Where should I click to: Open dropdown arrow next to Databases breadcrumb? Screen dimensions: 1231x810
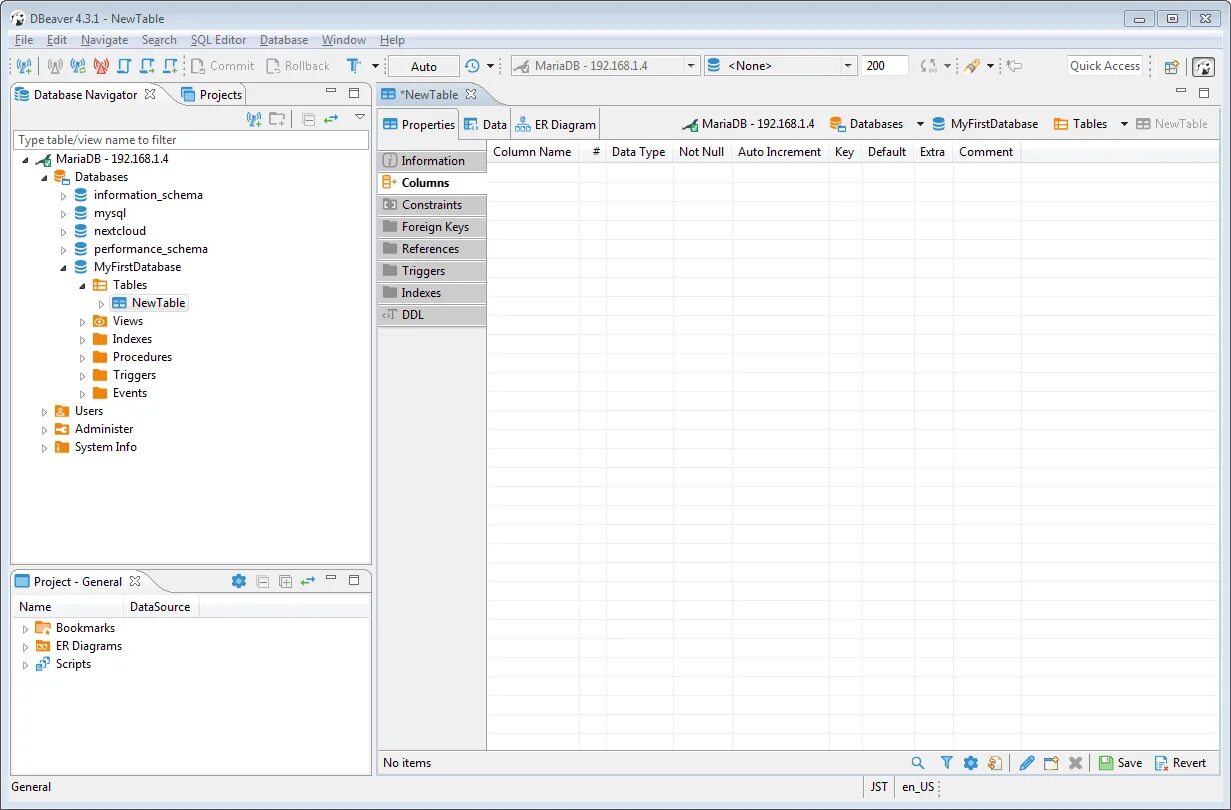[x=920, y=125]
